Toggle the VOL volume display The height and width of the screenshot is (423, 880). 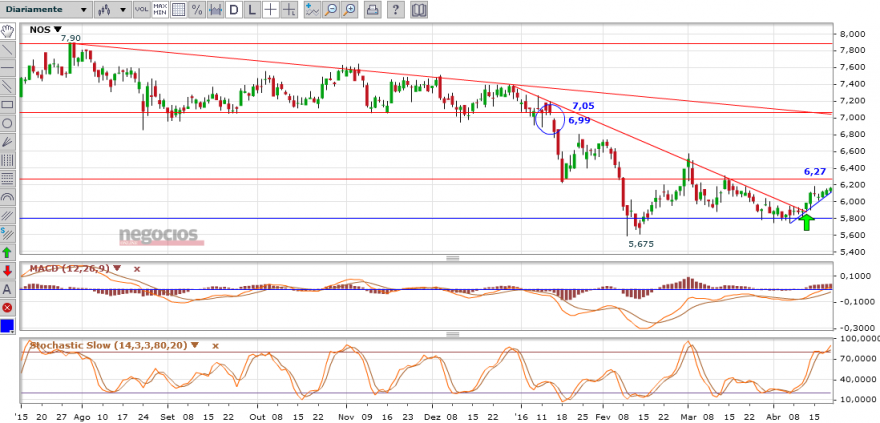click(141, 10)
